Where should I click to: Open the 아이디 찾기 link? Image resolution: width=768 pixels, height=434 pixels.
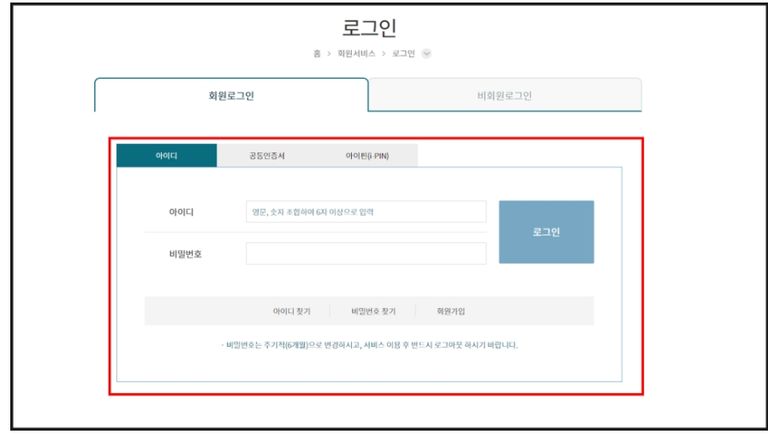[x=292, y=311]
